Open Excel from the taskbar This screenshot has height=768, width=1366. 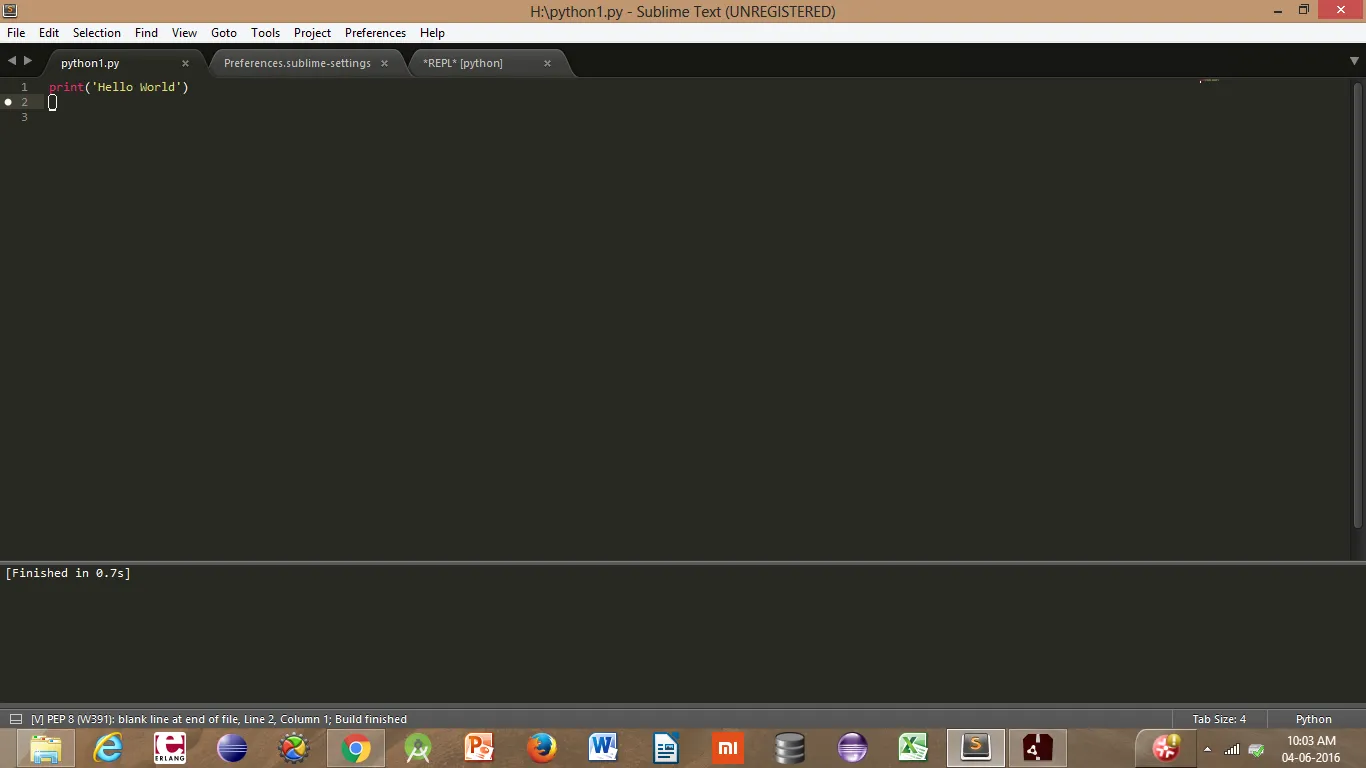tap(914, 748)
